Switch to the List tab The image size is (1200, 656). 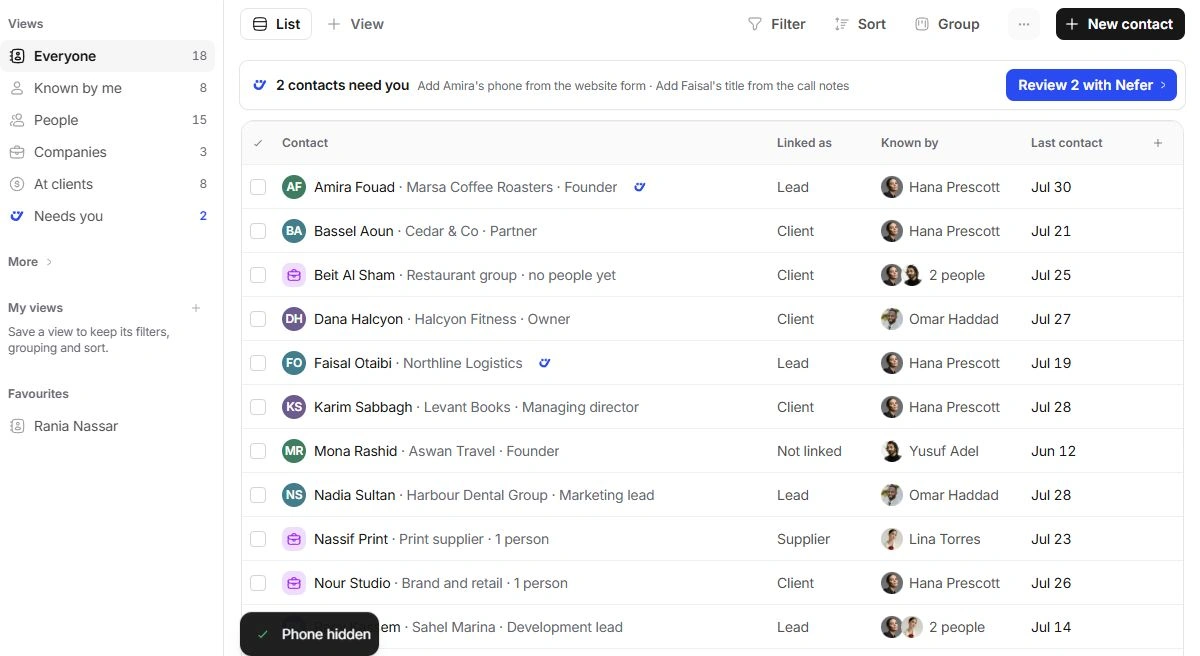point(276,24)
